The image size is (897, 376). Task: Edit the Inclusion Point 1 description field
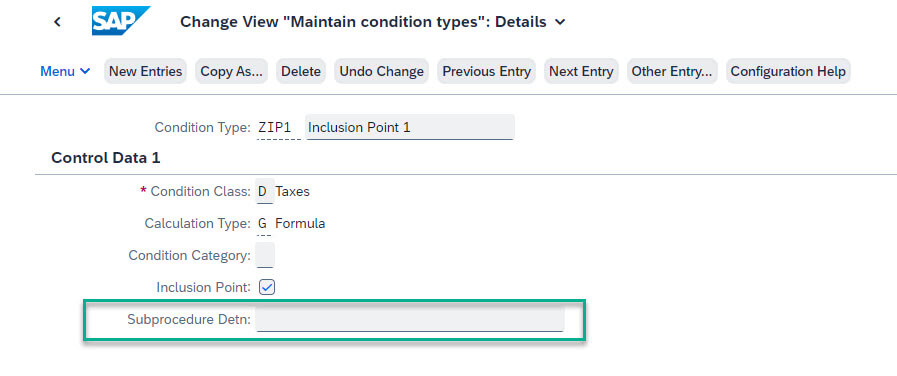click(x=410, y=127)
